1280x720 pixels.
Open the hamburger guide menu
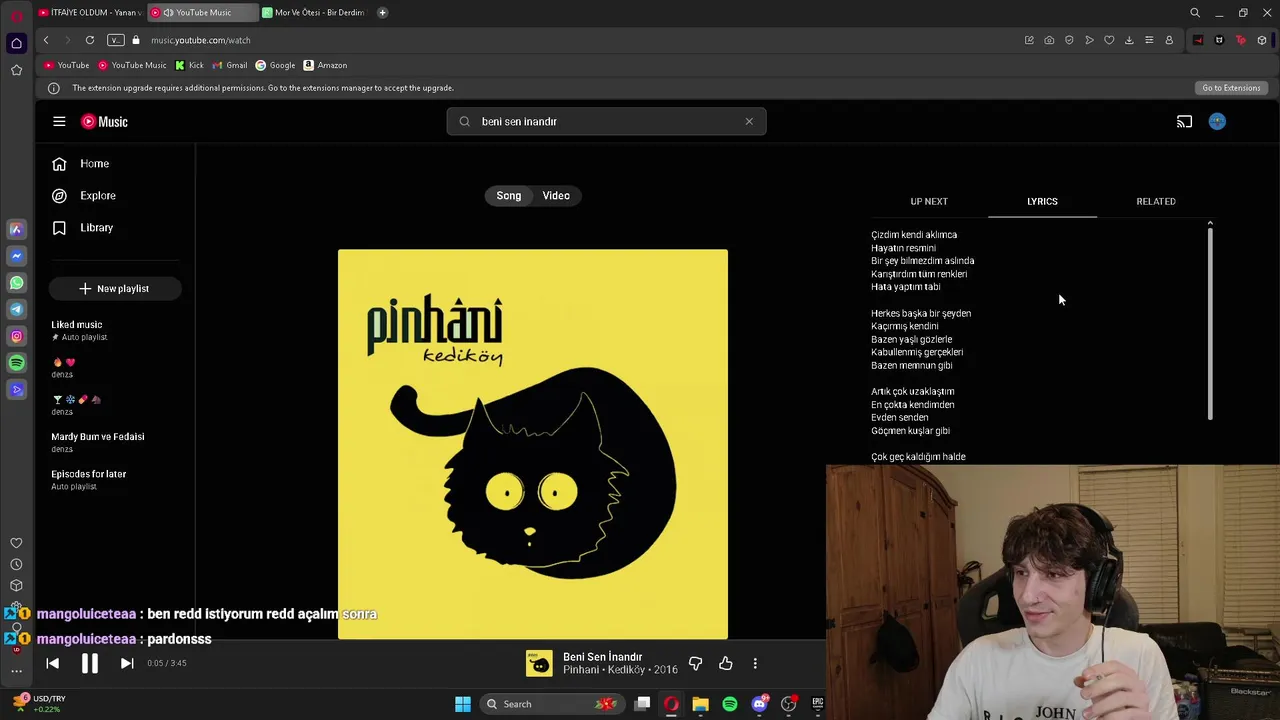point(59,121)
